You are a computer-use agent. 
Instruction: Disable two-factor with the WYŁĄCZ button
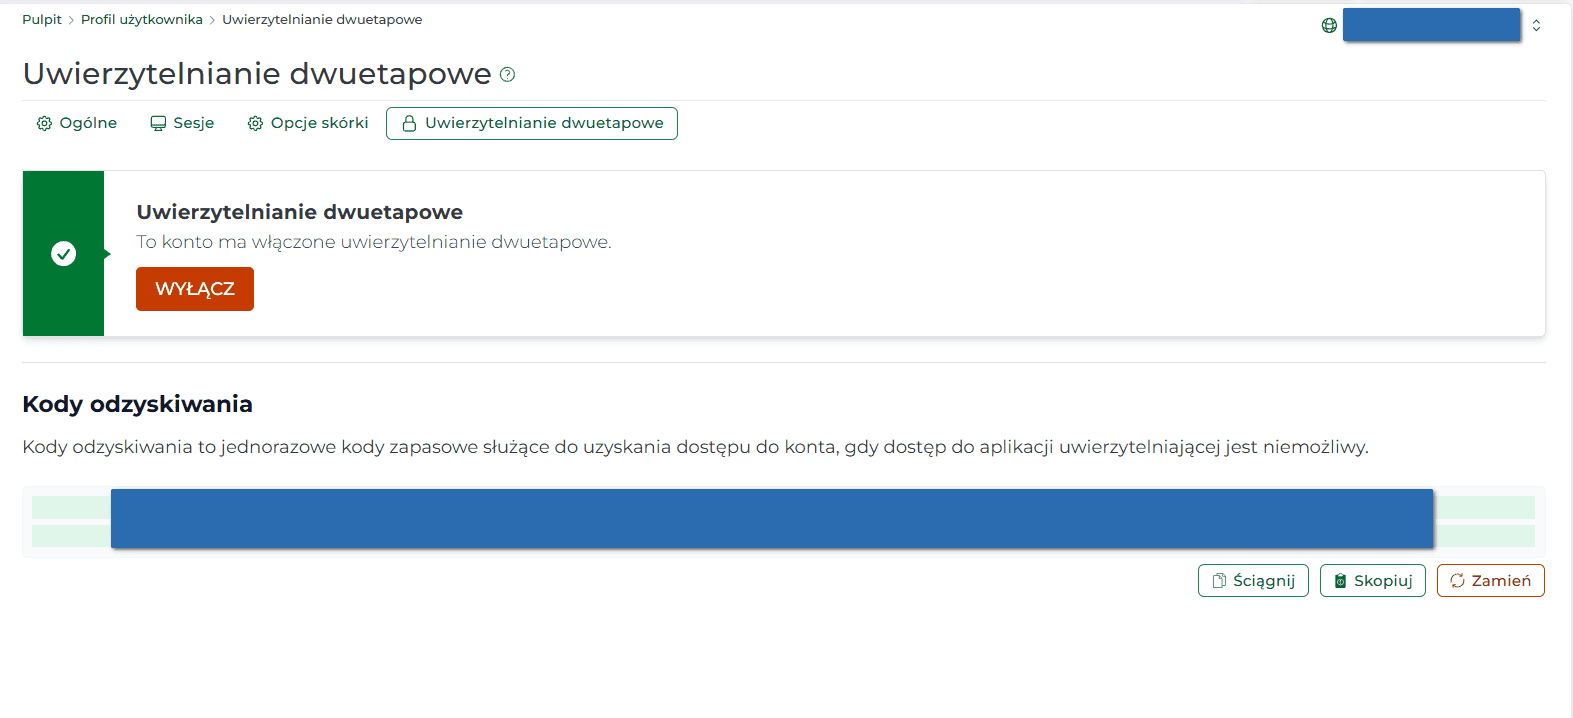click(x=195, y=289)
